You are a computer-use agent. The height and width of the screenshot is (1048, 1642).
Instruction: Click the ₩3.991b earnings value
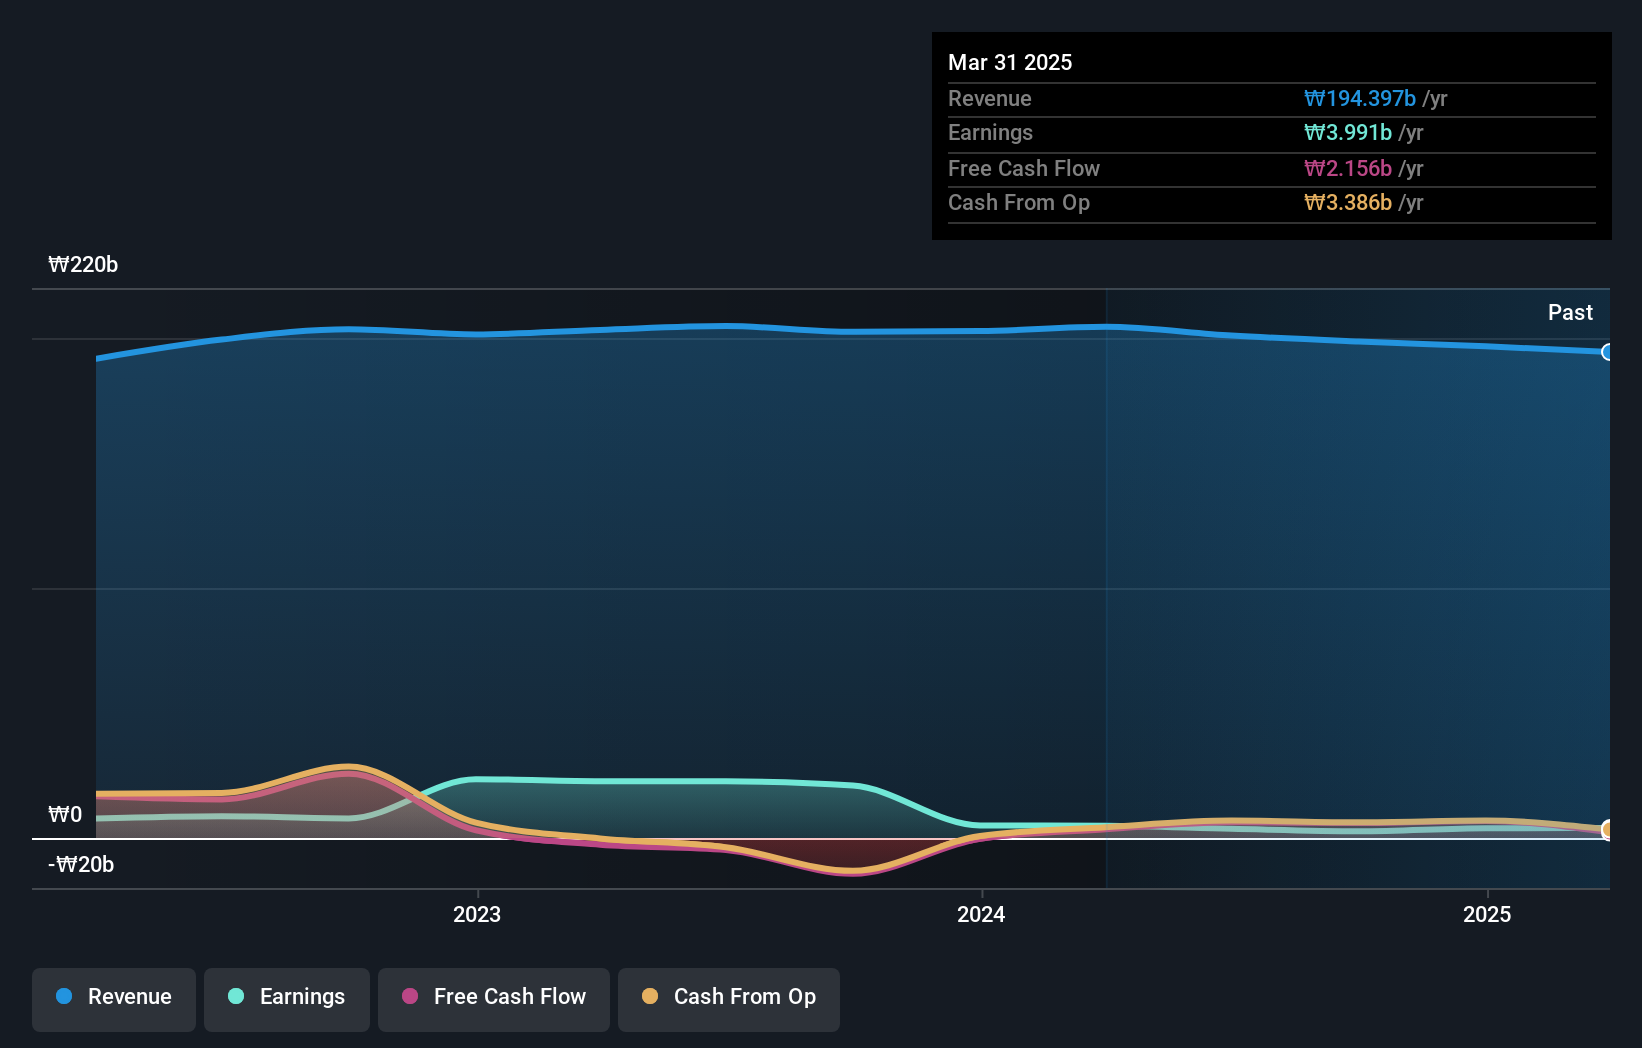(x=1348, y=132)
